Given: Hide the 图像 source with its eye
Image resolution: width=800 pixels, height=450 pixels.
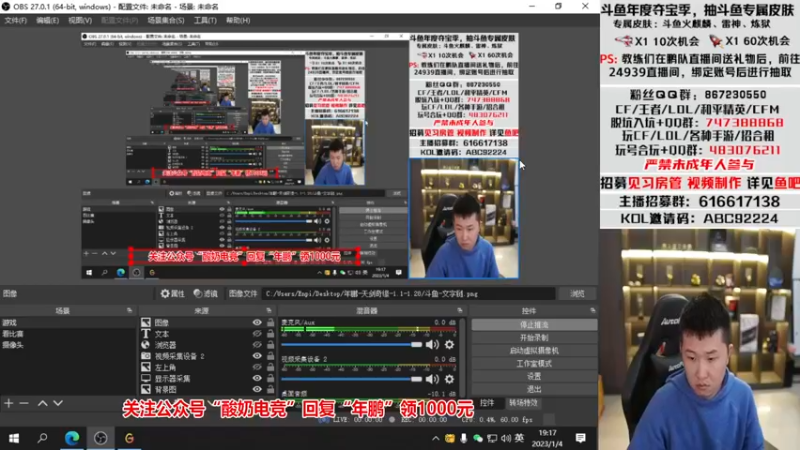Looking at the screenshot, I should tap(257, 322).
